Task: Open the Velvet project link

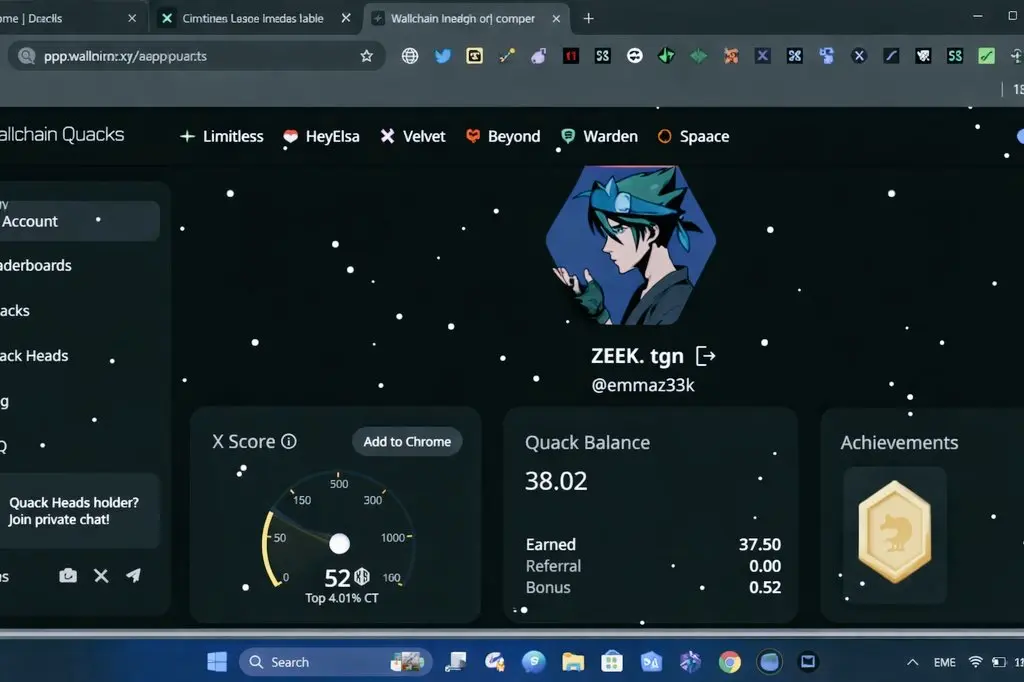Action: tap(413, 136)
